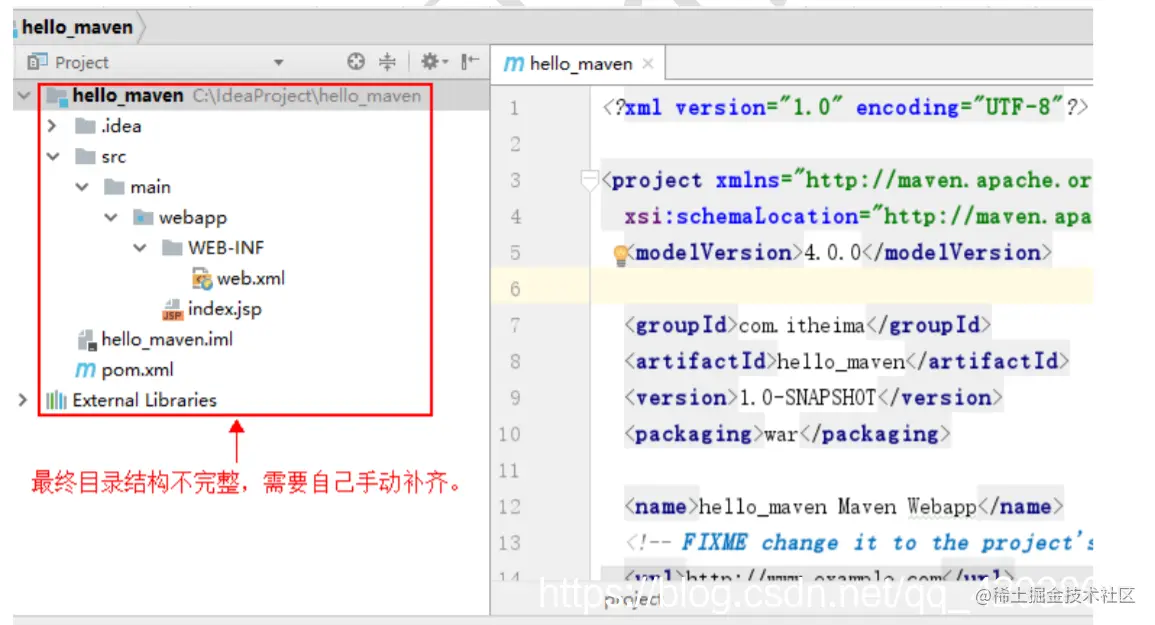Click the External Libraries bars icon

[56, 400]
